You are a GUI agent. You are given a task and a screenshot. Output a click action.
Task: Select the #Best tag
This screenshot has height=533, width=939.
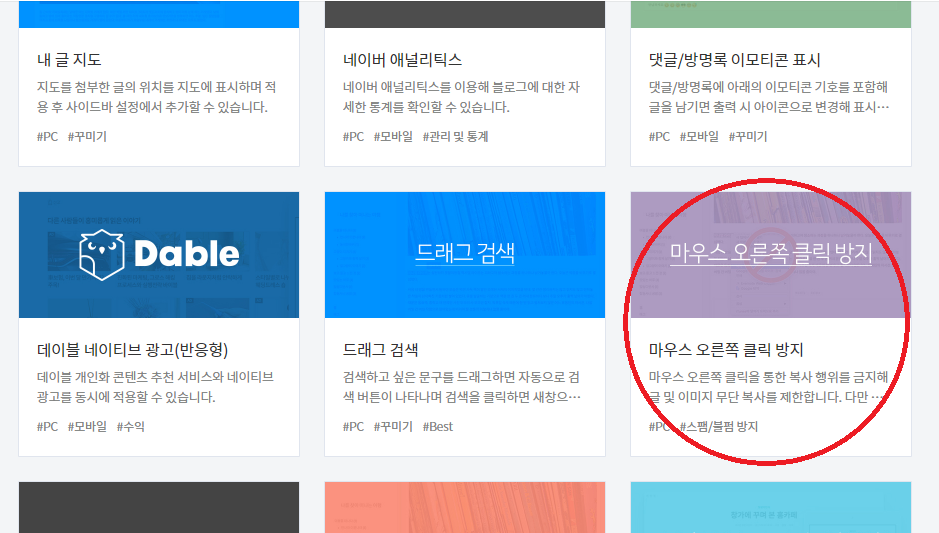[438, 426]
